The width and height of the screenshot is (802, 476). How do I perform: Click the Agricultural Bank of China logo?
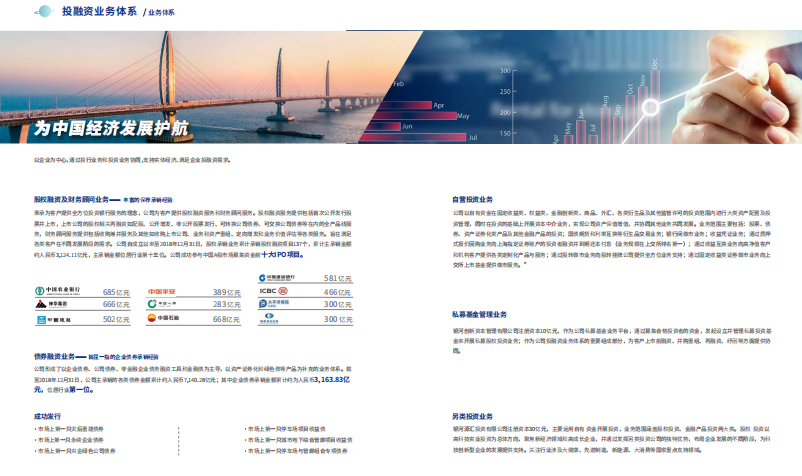point(57,291)
